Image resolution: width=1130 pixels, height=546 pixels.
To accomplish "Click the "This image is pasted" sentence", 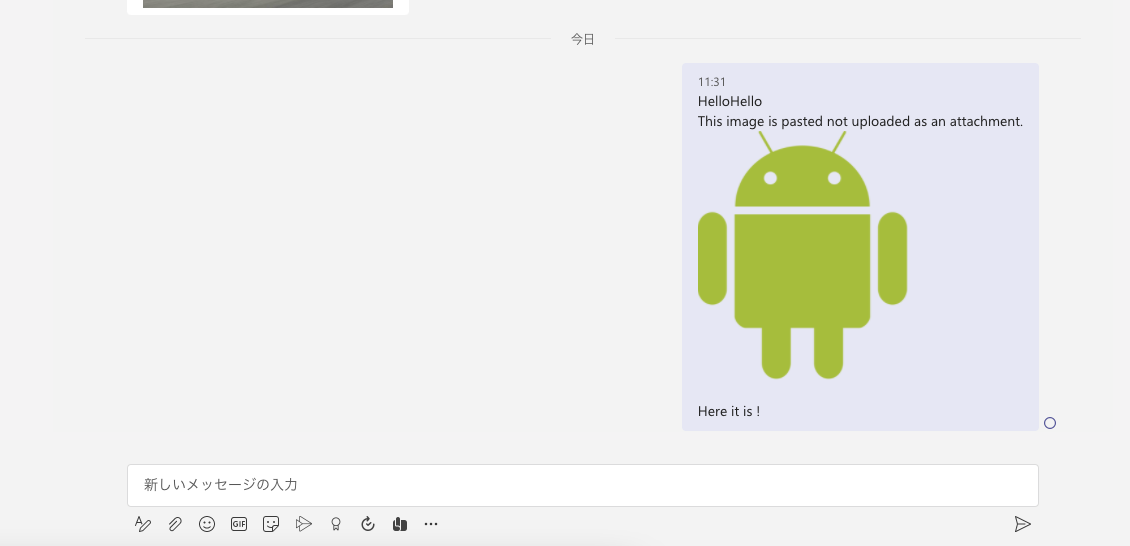I will pyautogui.click(x=860, y=121).
